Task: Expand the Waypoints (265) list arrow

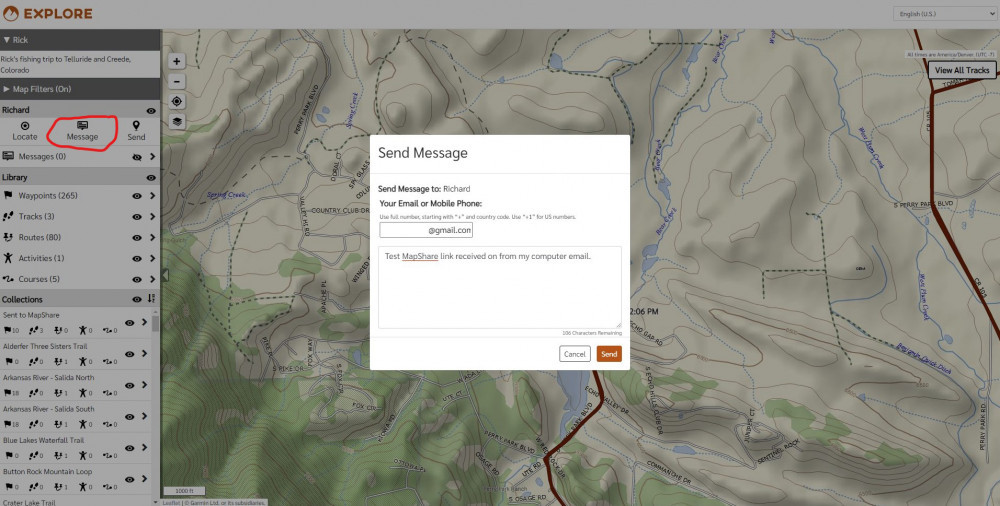Action: click(x=152, y=196)
